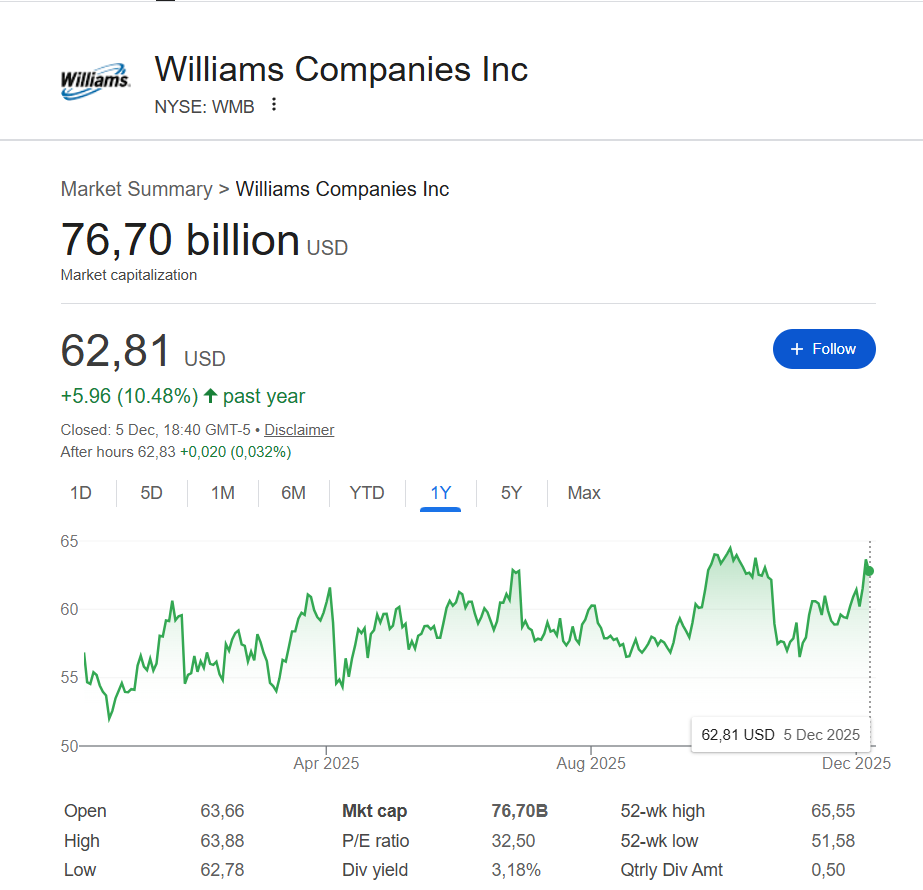923x890 pixels.
Task: Open the Disclaimer link
Action: click(299, 430)
